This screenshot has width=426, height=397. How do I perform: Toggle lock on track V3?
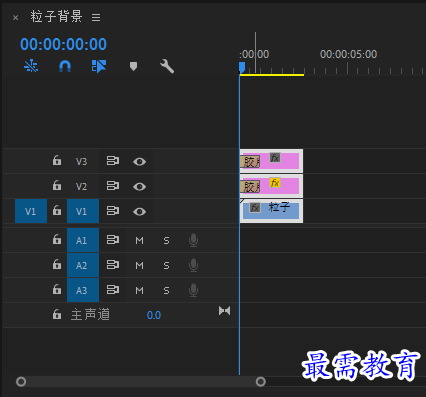(57, 161)
